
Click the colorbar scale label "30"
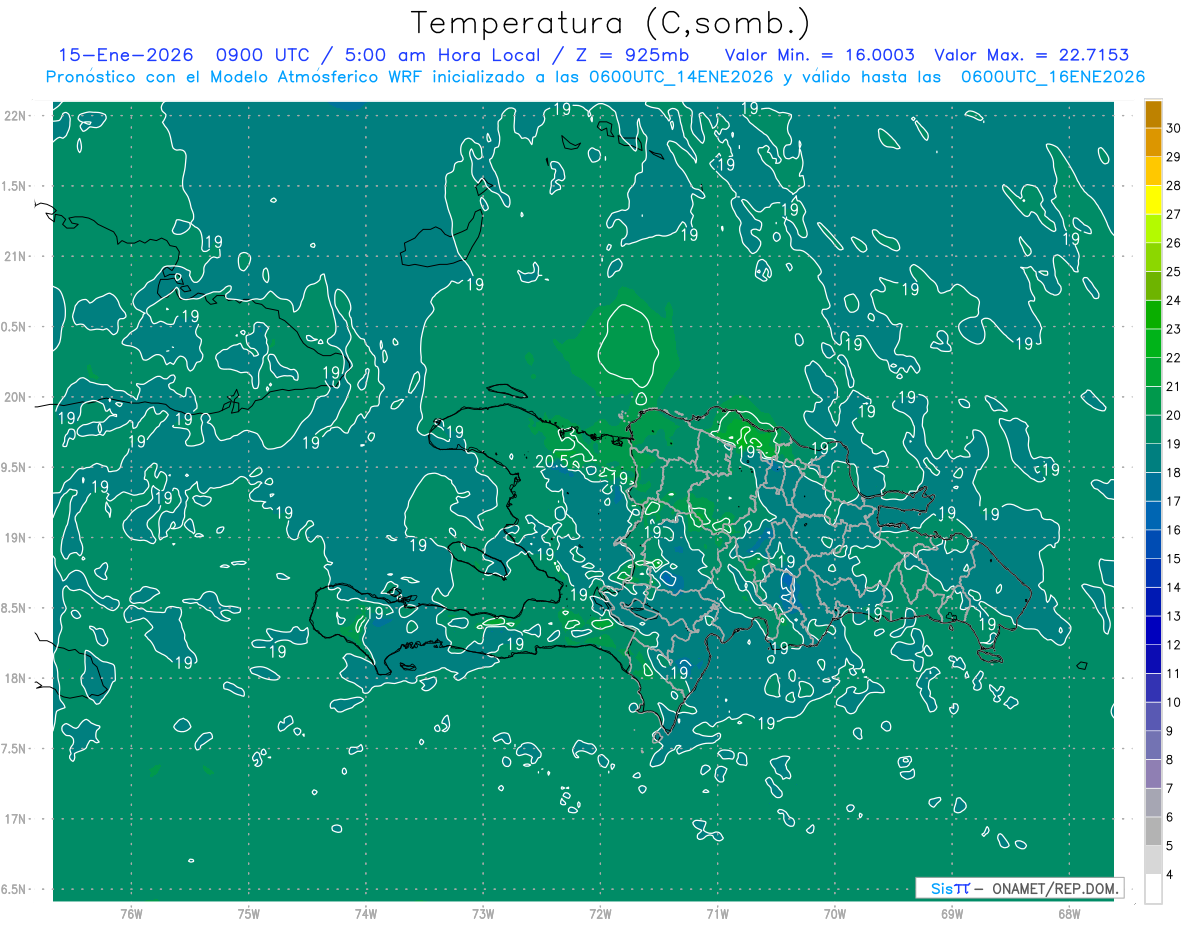click(1174, 127)
